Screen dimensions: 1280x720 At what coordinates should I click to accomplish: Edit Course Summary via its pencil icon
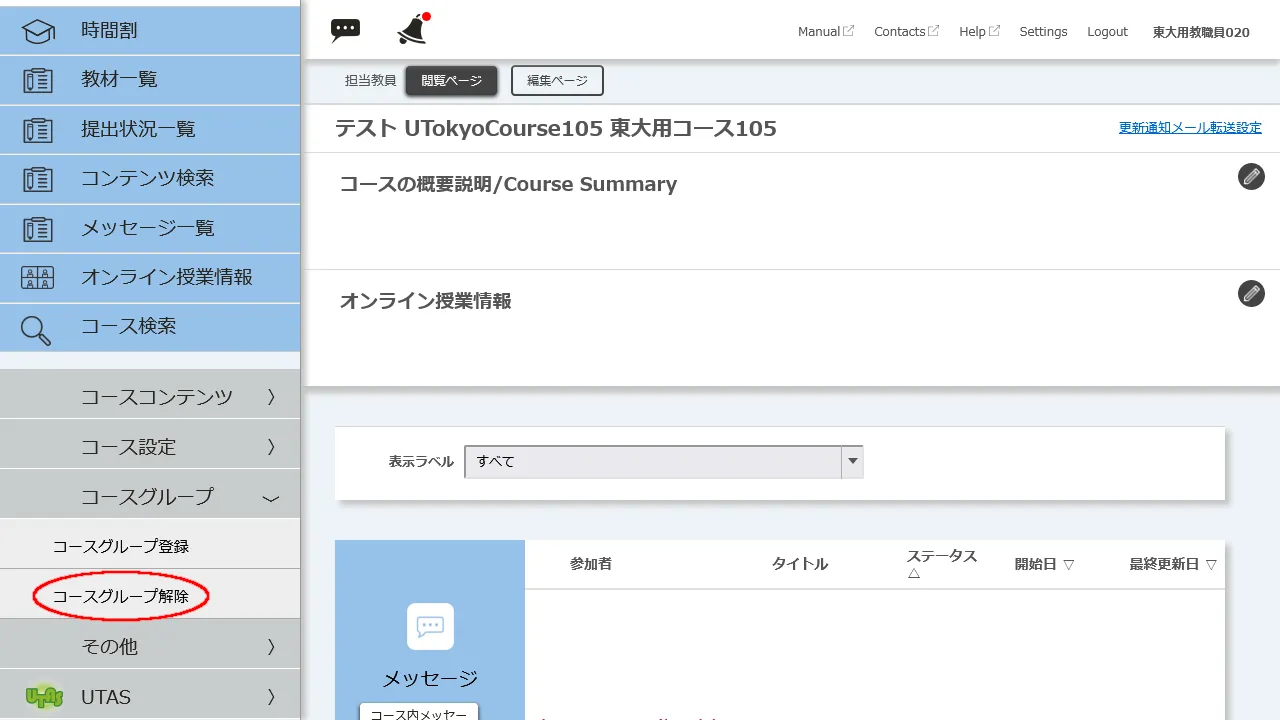coord(1251,176)
